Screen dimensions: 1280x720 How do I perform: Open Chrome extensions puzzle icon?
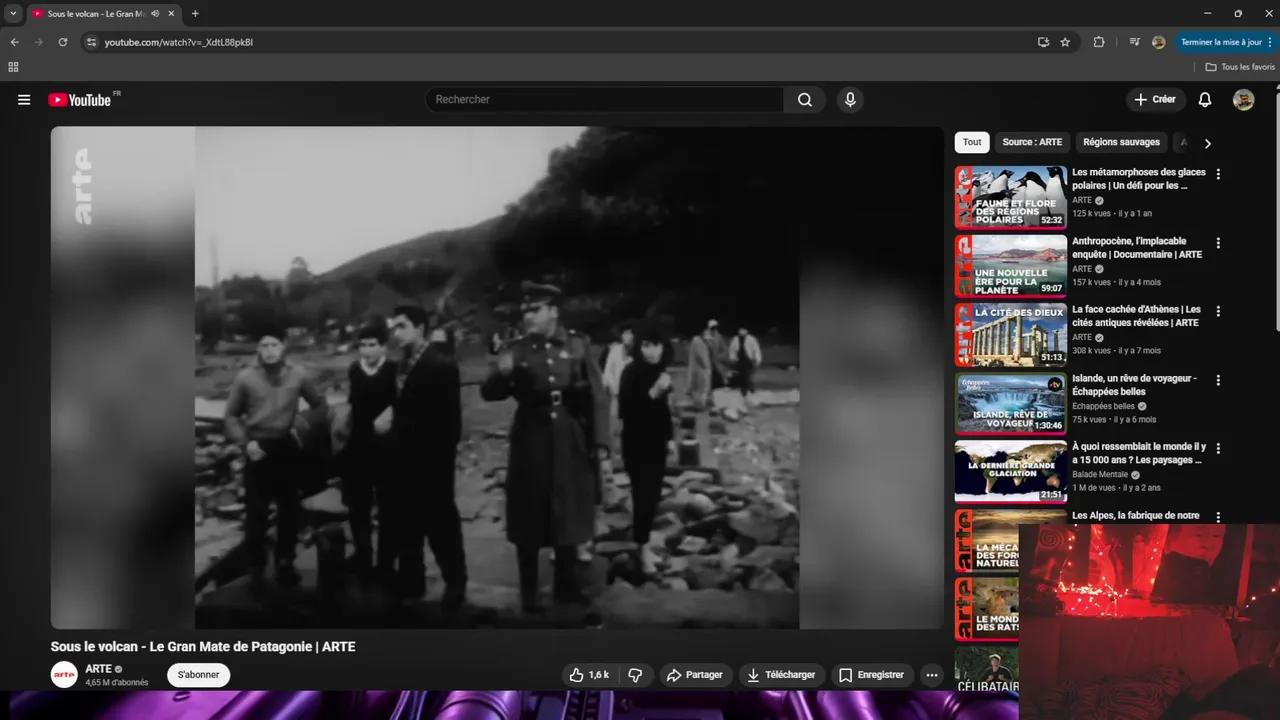click(1099, 42)
